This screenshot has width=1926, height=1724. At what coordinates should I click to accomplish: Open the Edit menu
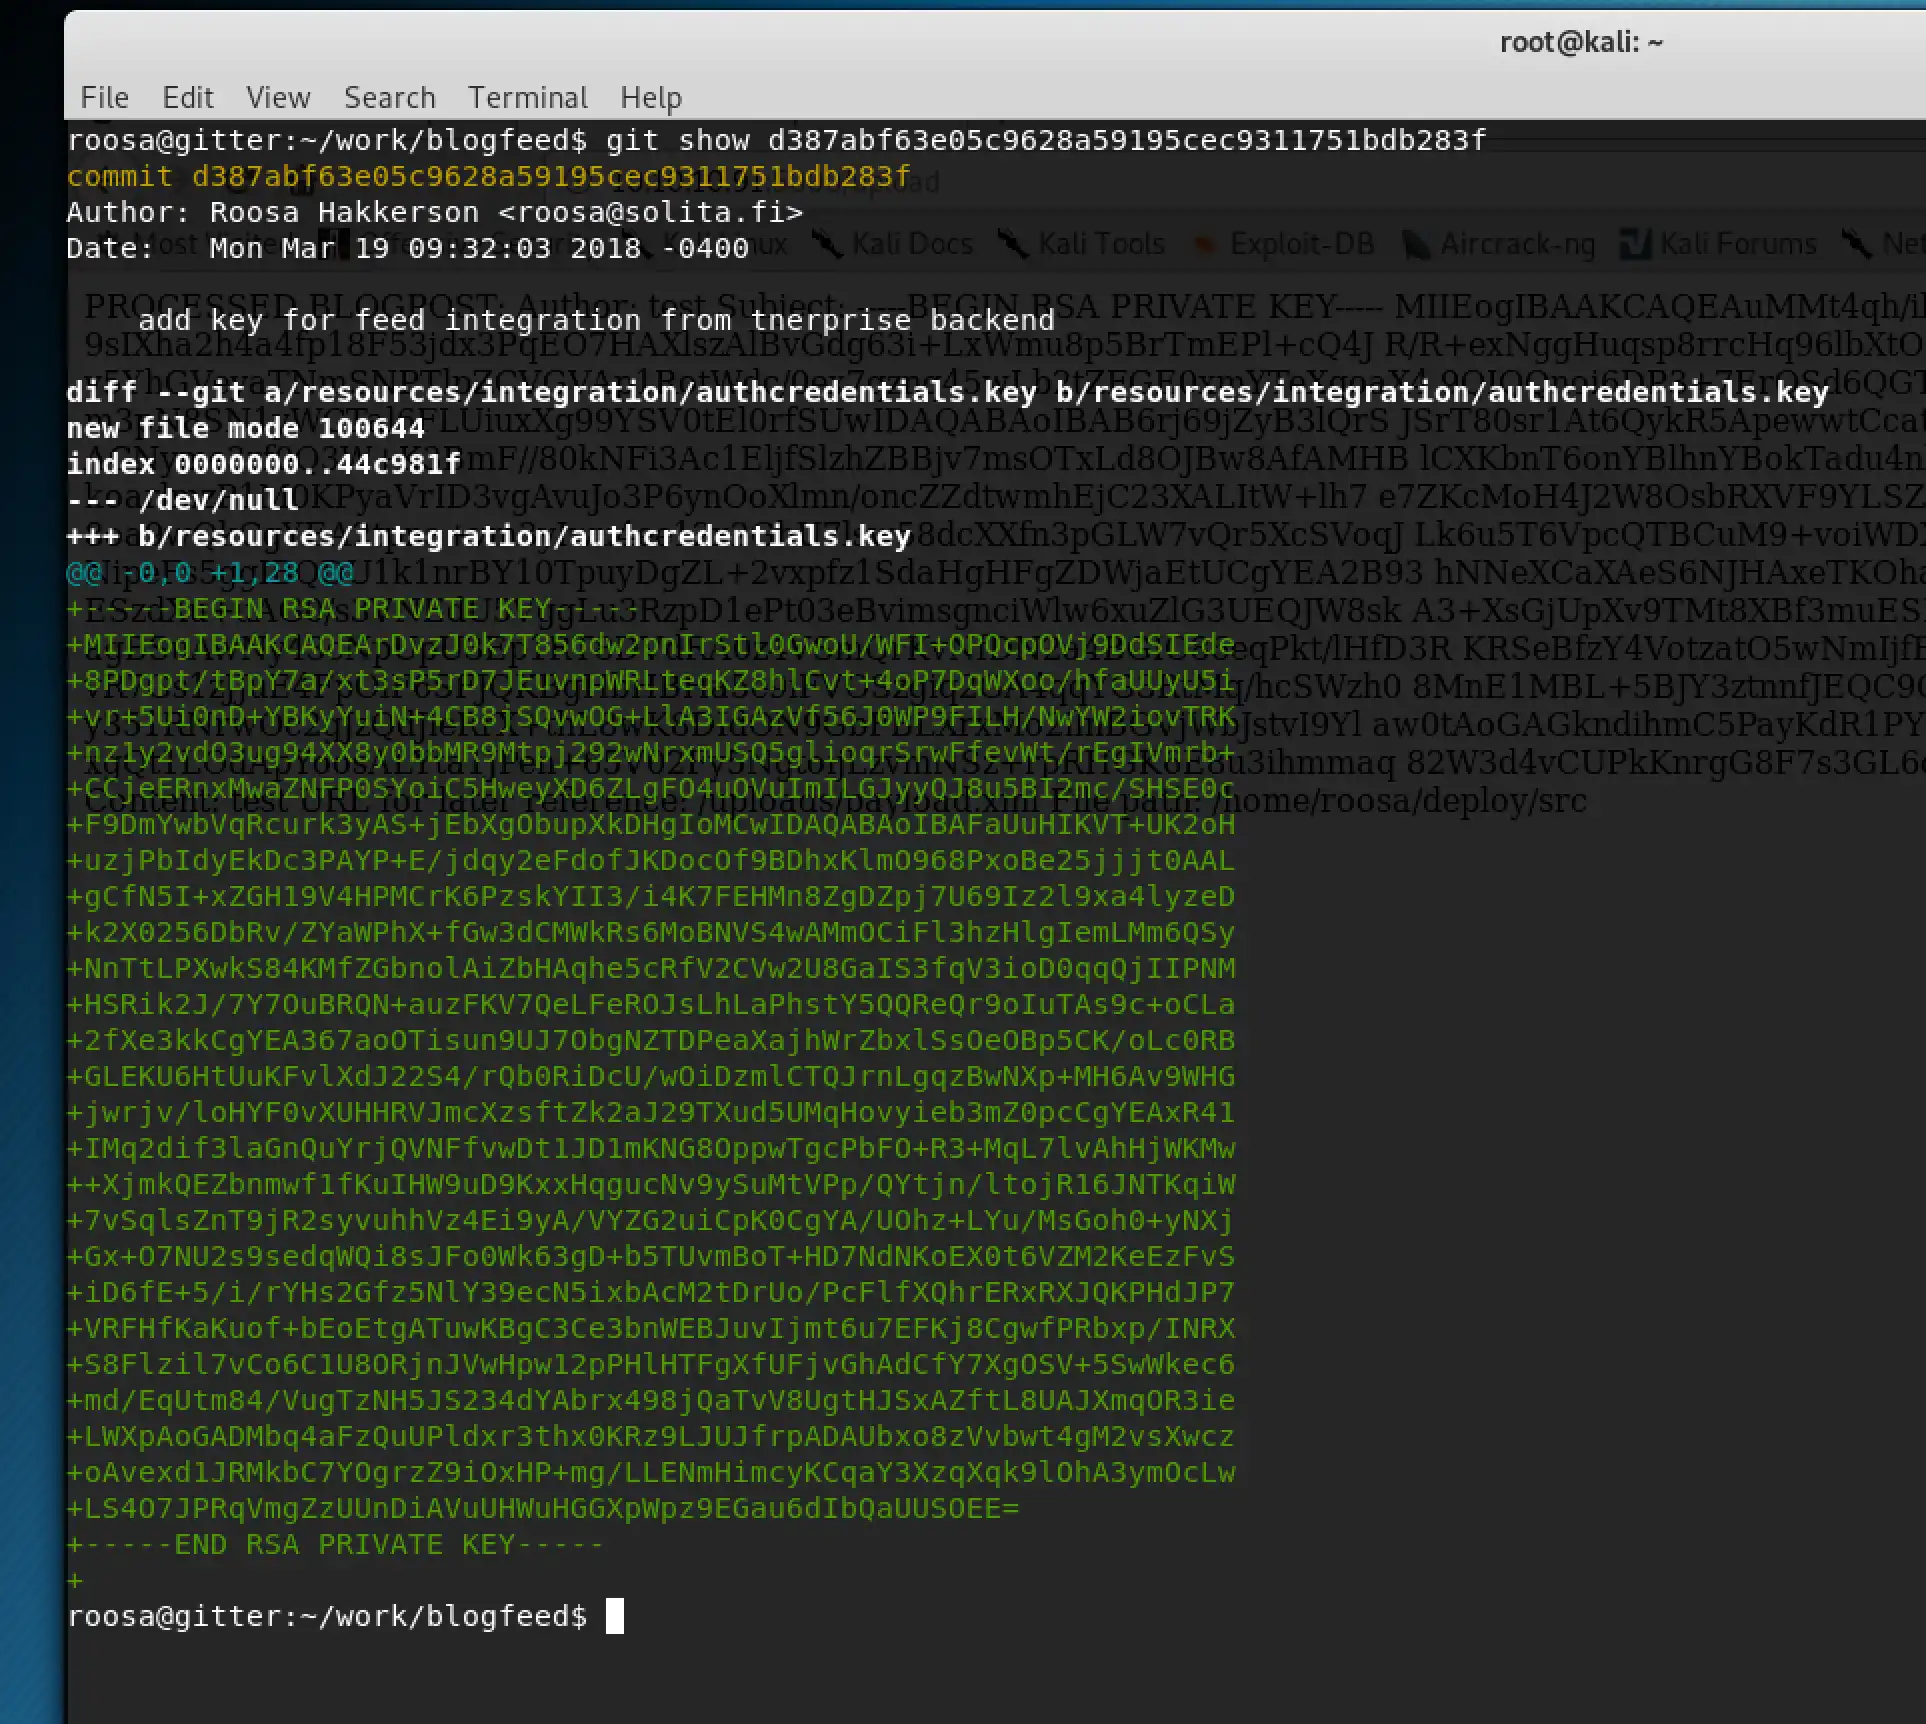click(x=188, y=97)
